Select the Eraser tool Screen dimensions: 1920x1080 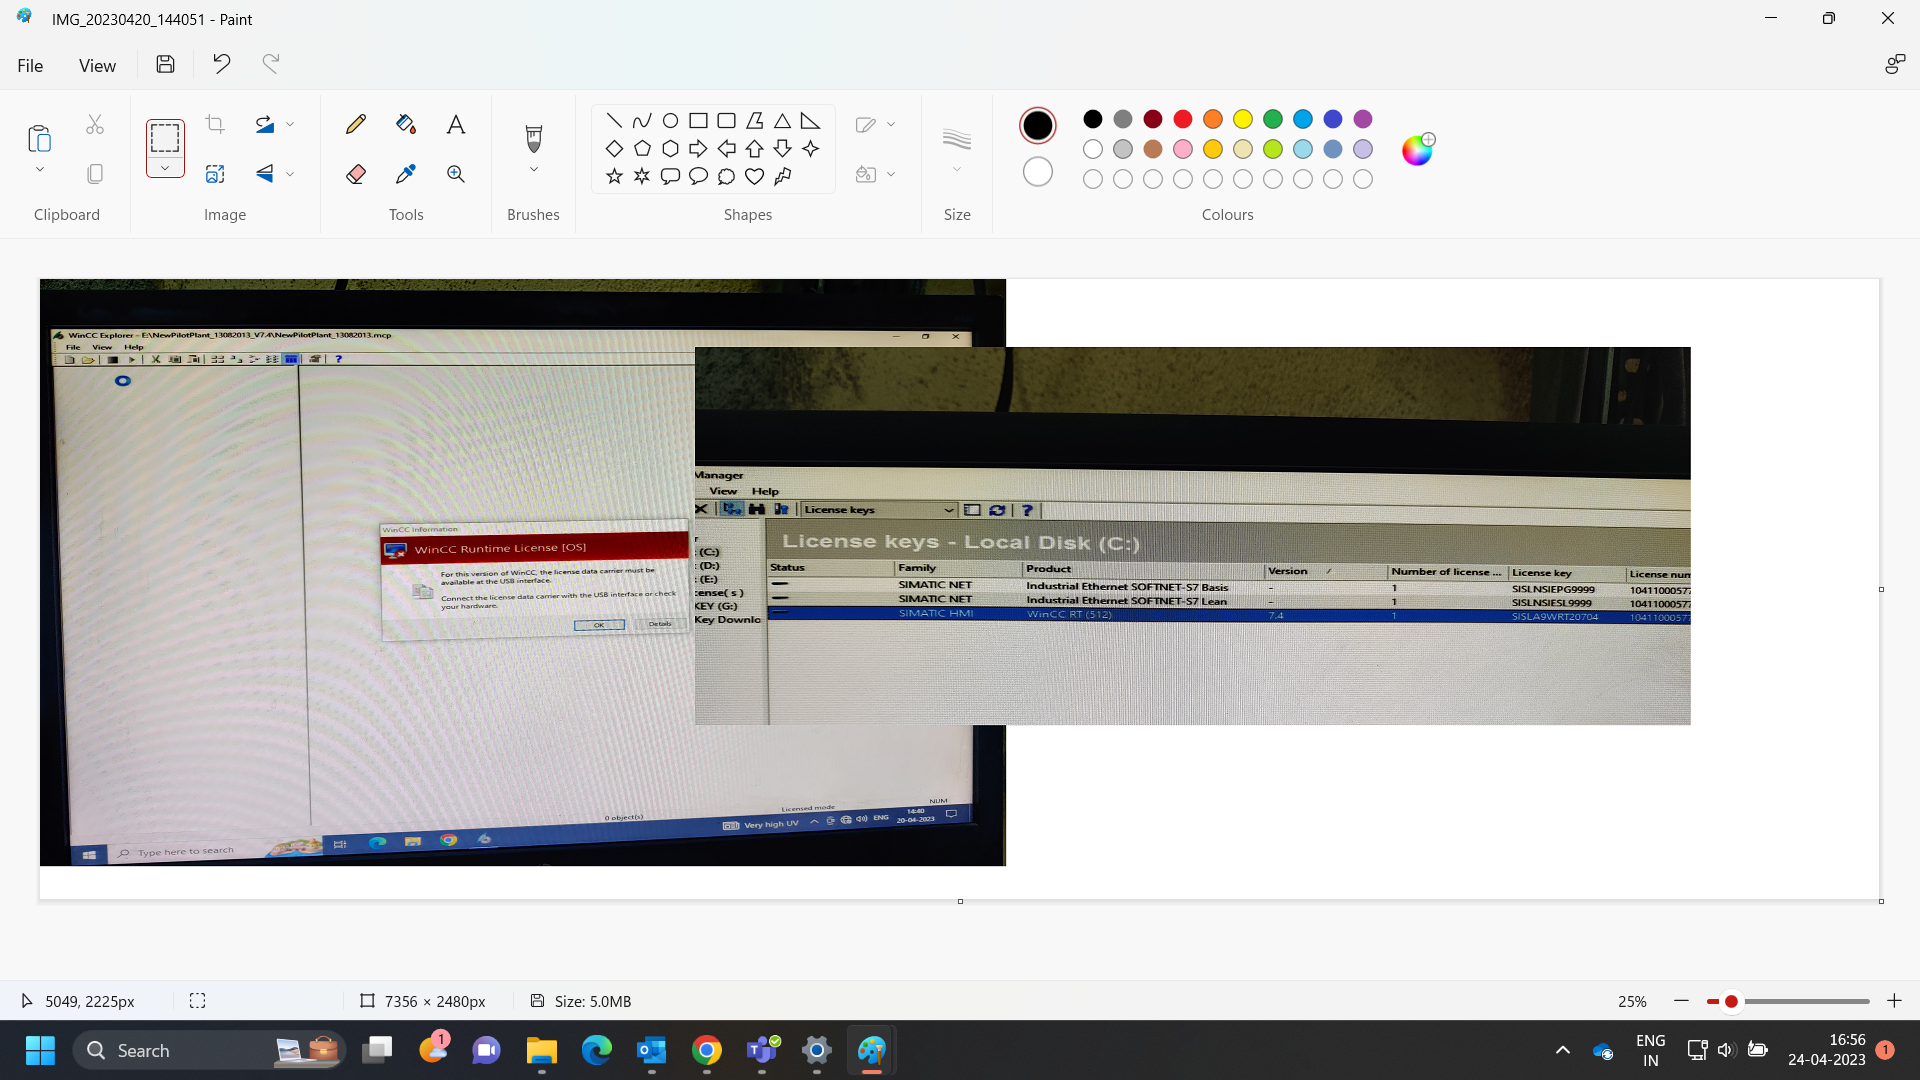pyautogui.click(x=355, y=174)
